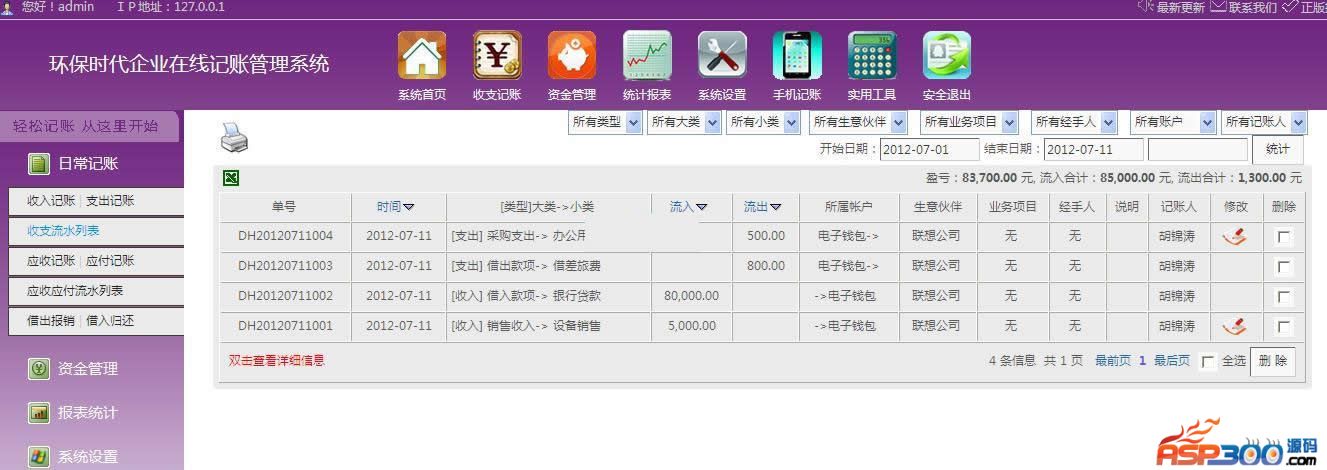Tick the delete checkbox for DH20120711001
The width and height of the screenshot is (1327, 470).
tap(1285, 327)
